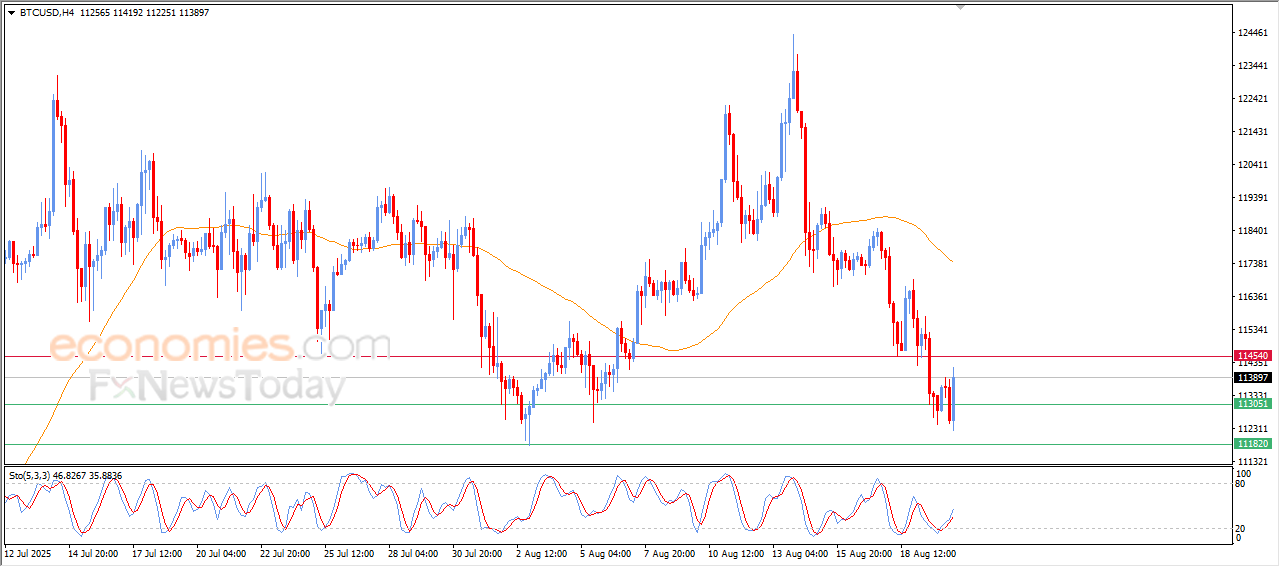Click the 2 Aug 12:00 time label
Image resolution: width=1280 pixels, height=567 pixels.
coord(540,552)
